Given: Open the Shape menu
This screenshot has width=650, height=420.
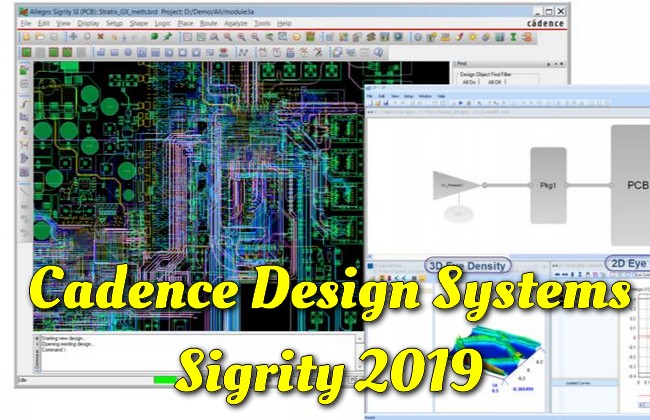Looking at the screenshot, I should 138,24.
